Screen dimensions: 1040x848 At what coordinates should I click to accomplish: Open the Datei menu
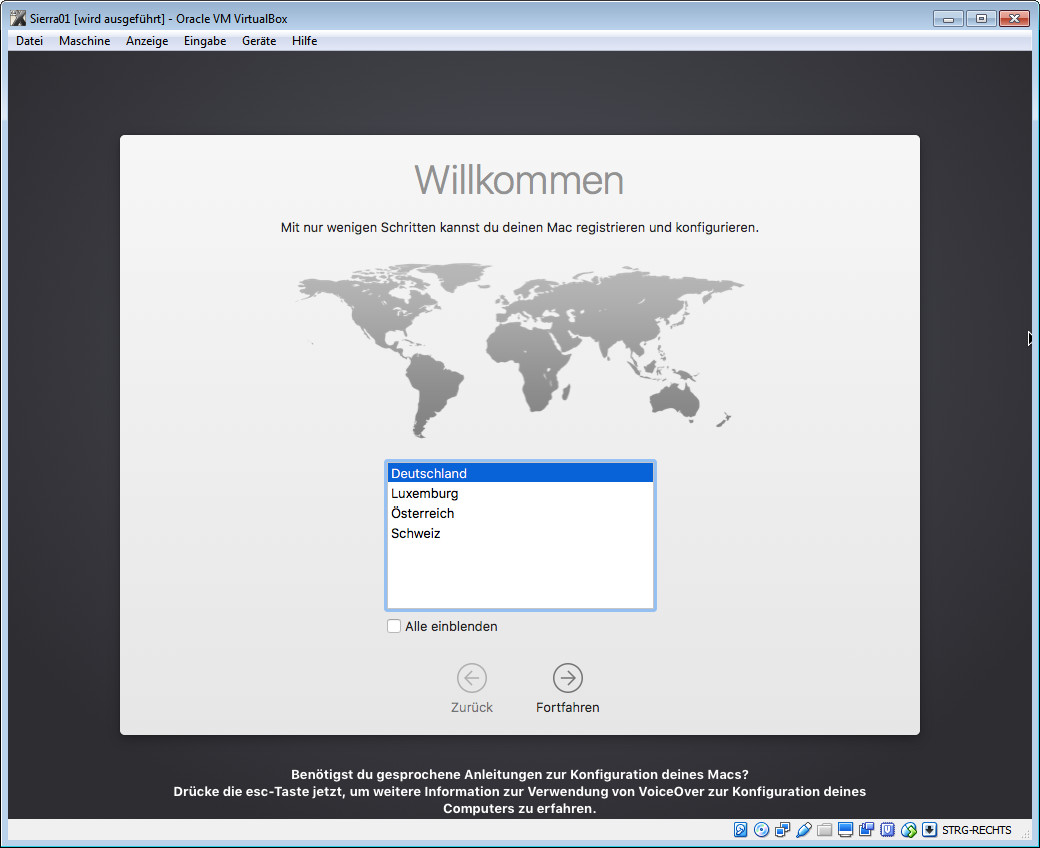(30, 41)
